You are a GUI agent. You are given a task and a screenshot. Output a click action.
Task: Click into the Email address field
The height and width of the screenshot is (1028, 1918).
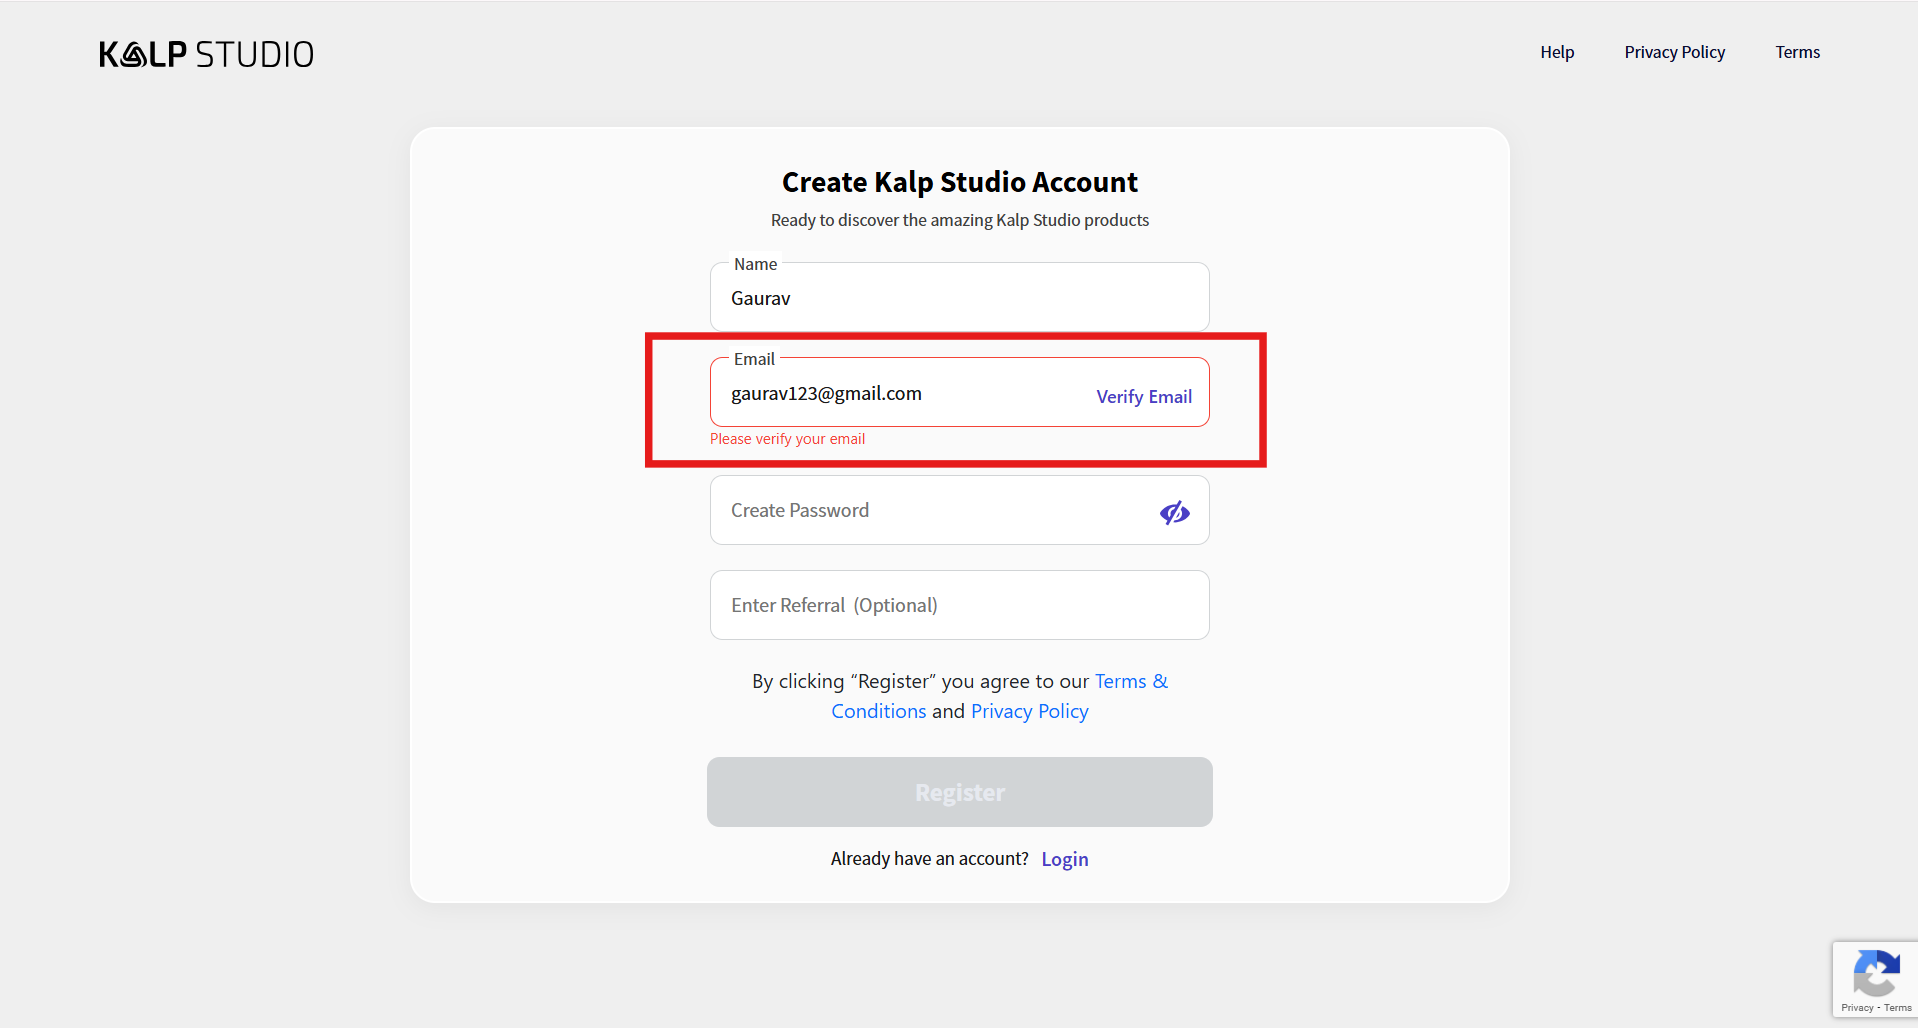point(900,394)
